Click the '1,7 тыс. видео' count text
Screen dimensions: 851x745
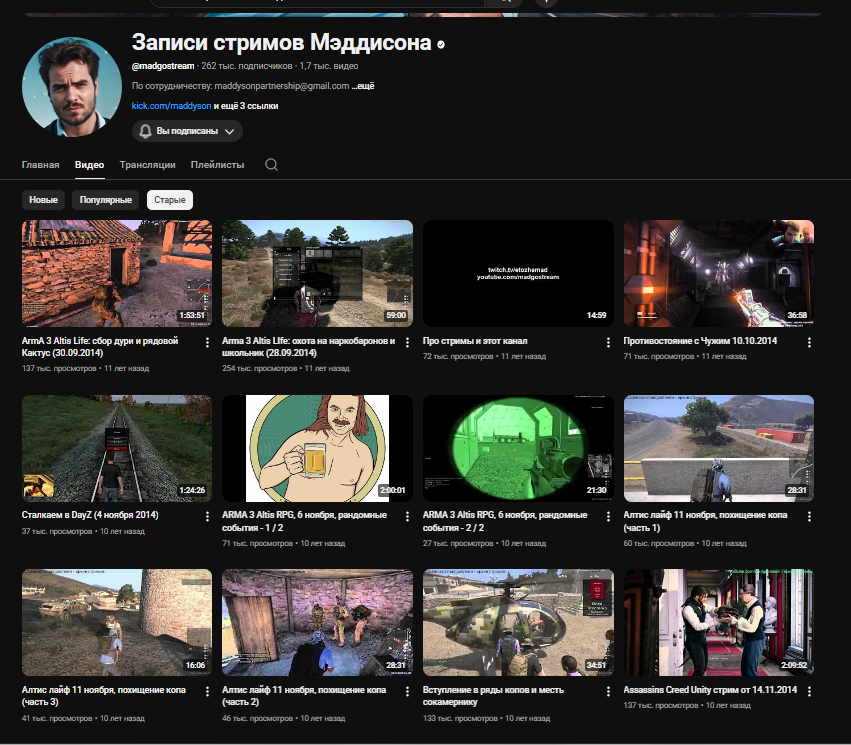(x=329, y=66)
